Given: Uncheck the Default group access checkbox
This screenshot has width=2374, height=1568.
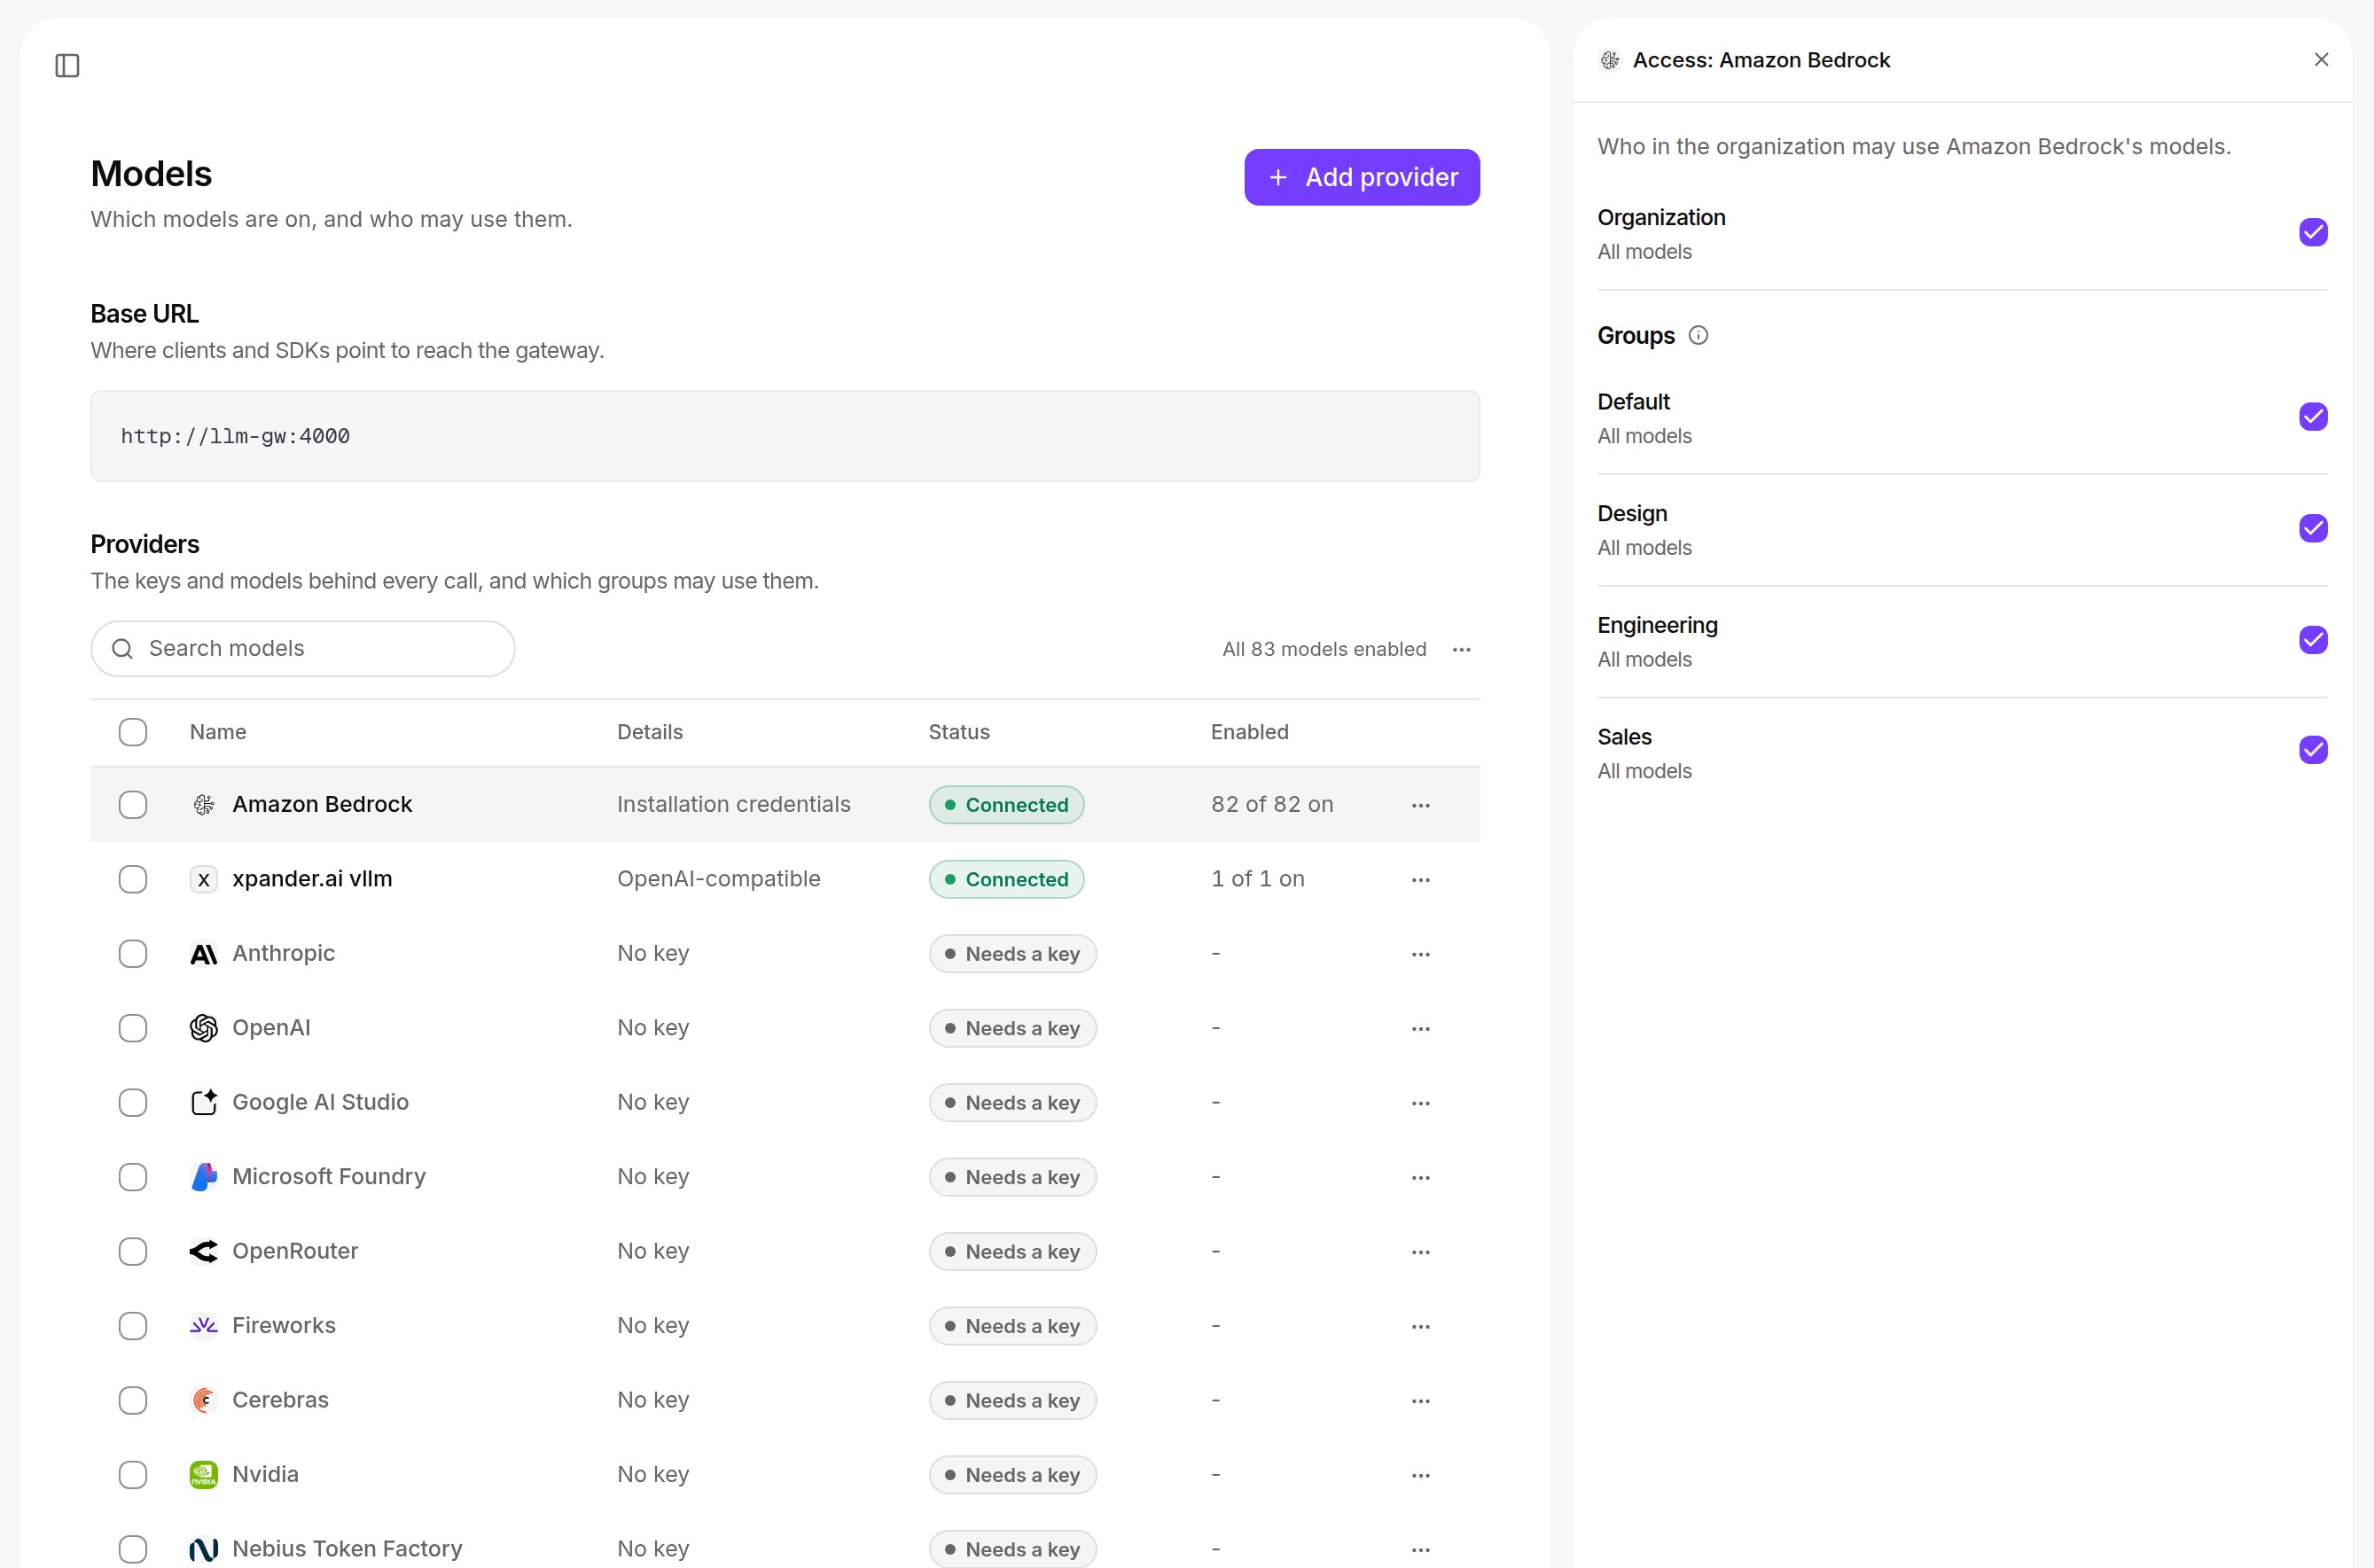Looking at the screenshot, I should [x=2313, y=416].
